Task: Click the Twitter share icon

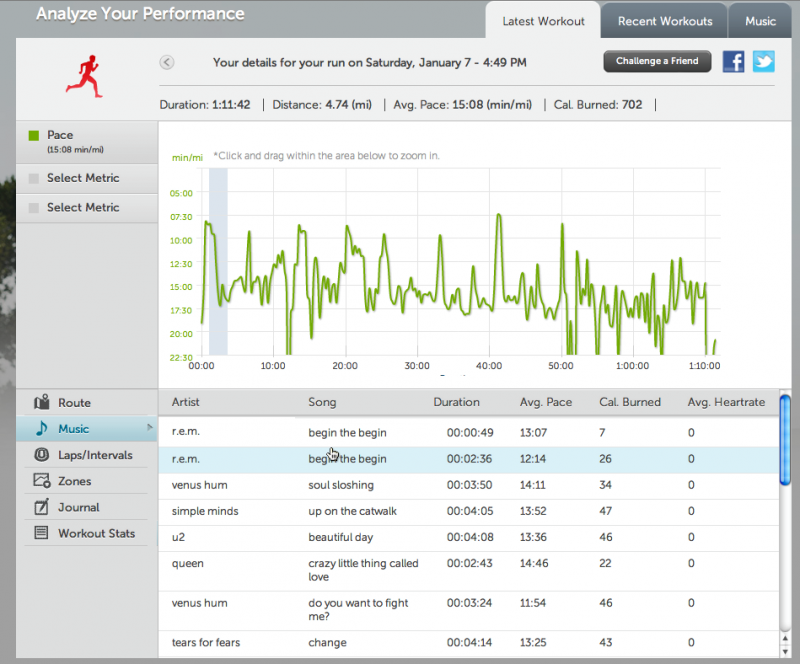Action: pyautogui.click(x=764, y=61)
